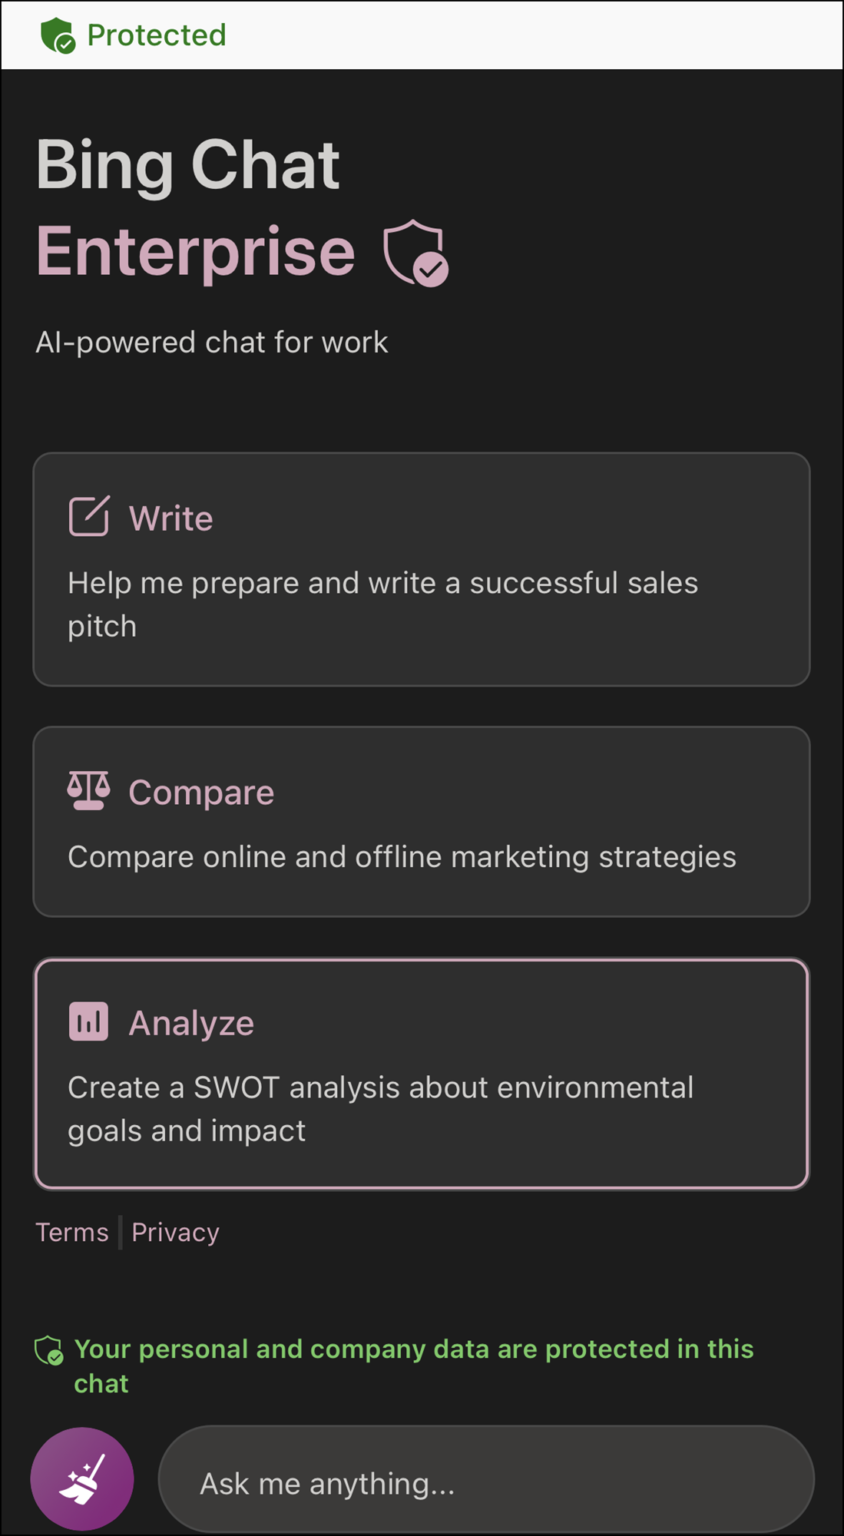844x1536 pixels.
Task: Click the Write pencil-and-square icon
Action: coord(88,516)
